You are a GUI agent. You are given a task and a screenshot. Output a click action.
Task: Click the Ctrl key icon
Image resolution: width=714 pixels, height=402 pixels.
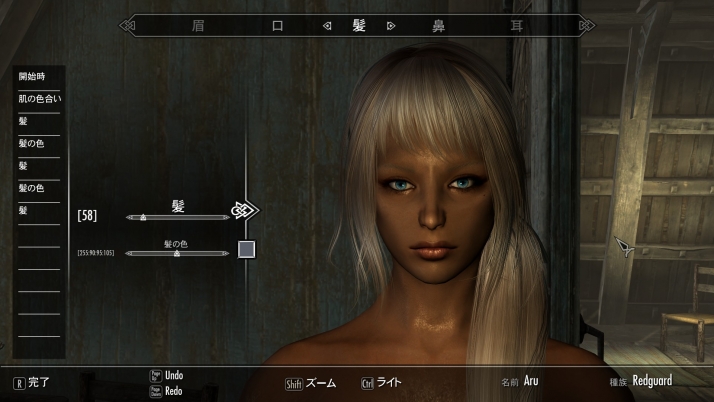click(367, 384)
